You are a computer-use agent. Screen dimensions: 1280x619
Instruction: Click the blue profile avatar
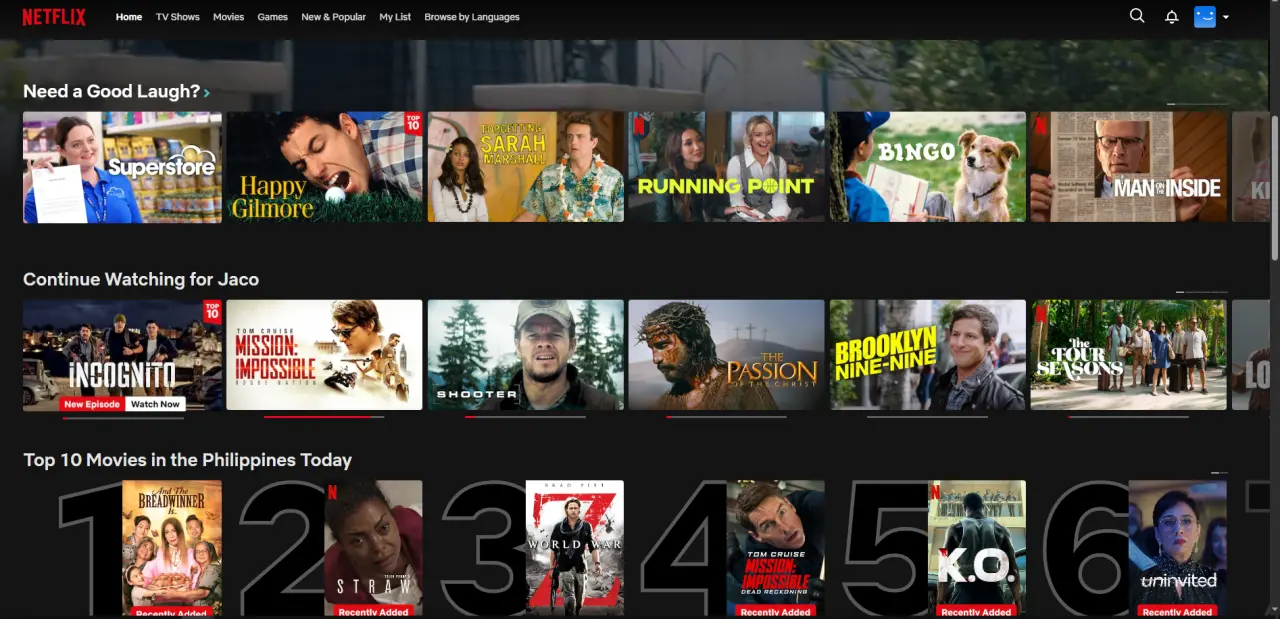[1205, 17]
